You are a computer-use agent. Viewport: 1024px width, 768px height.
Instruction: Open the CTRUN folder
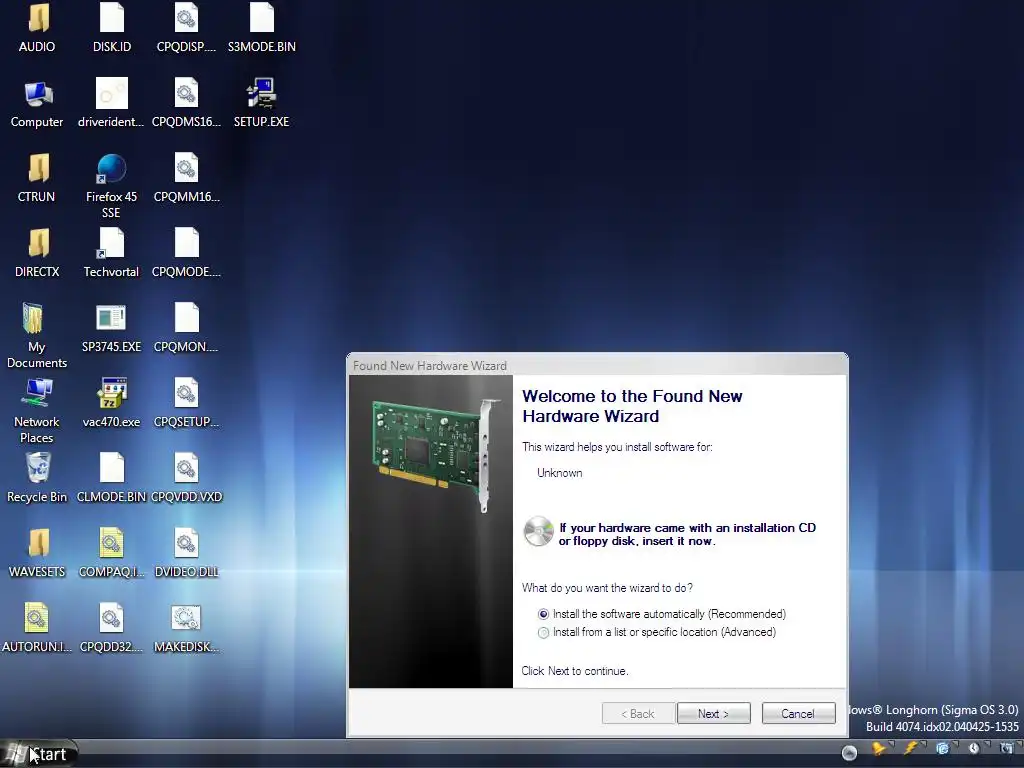[37, 168]
